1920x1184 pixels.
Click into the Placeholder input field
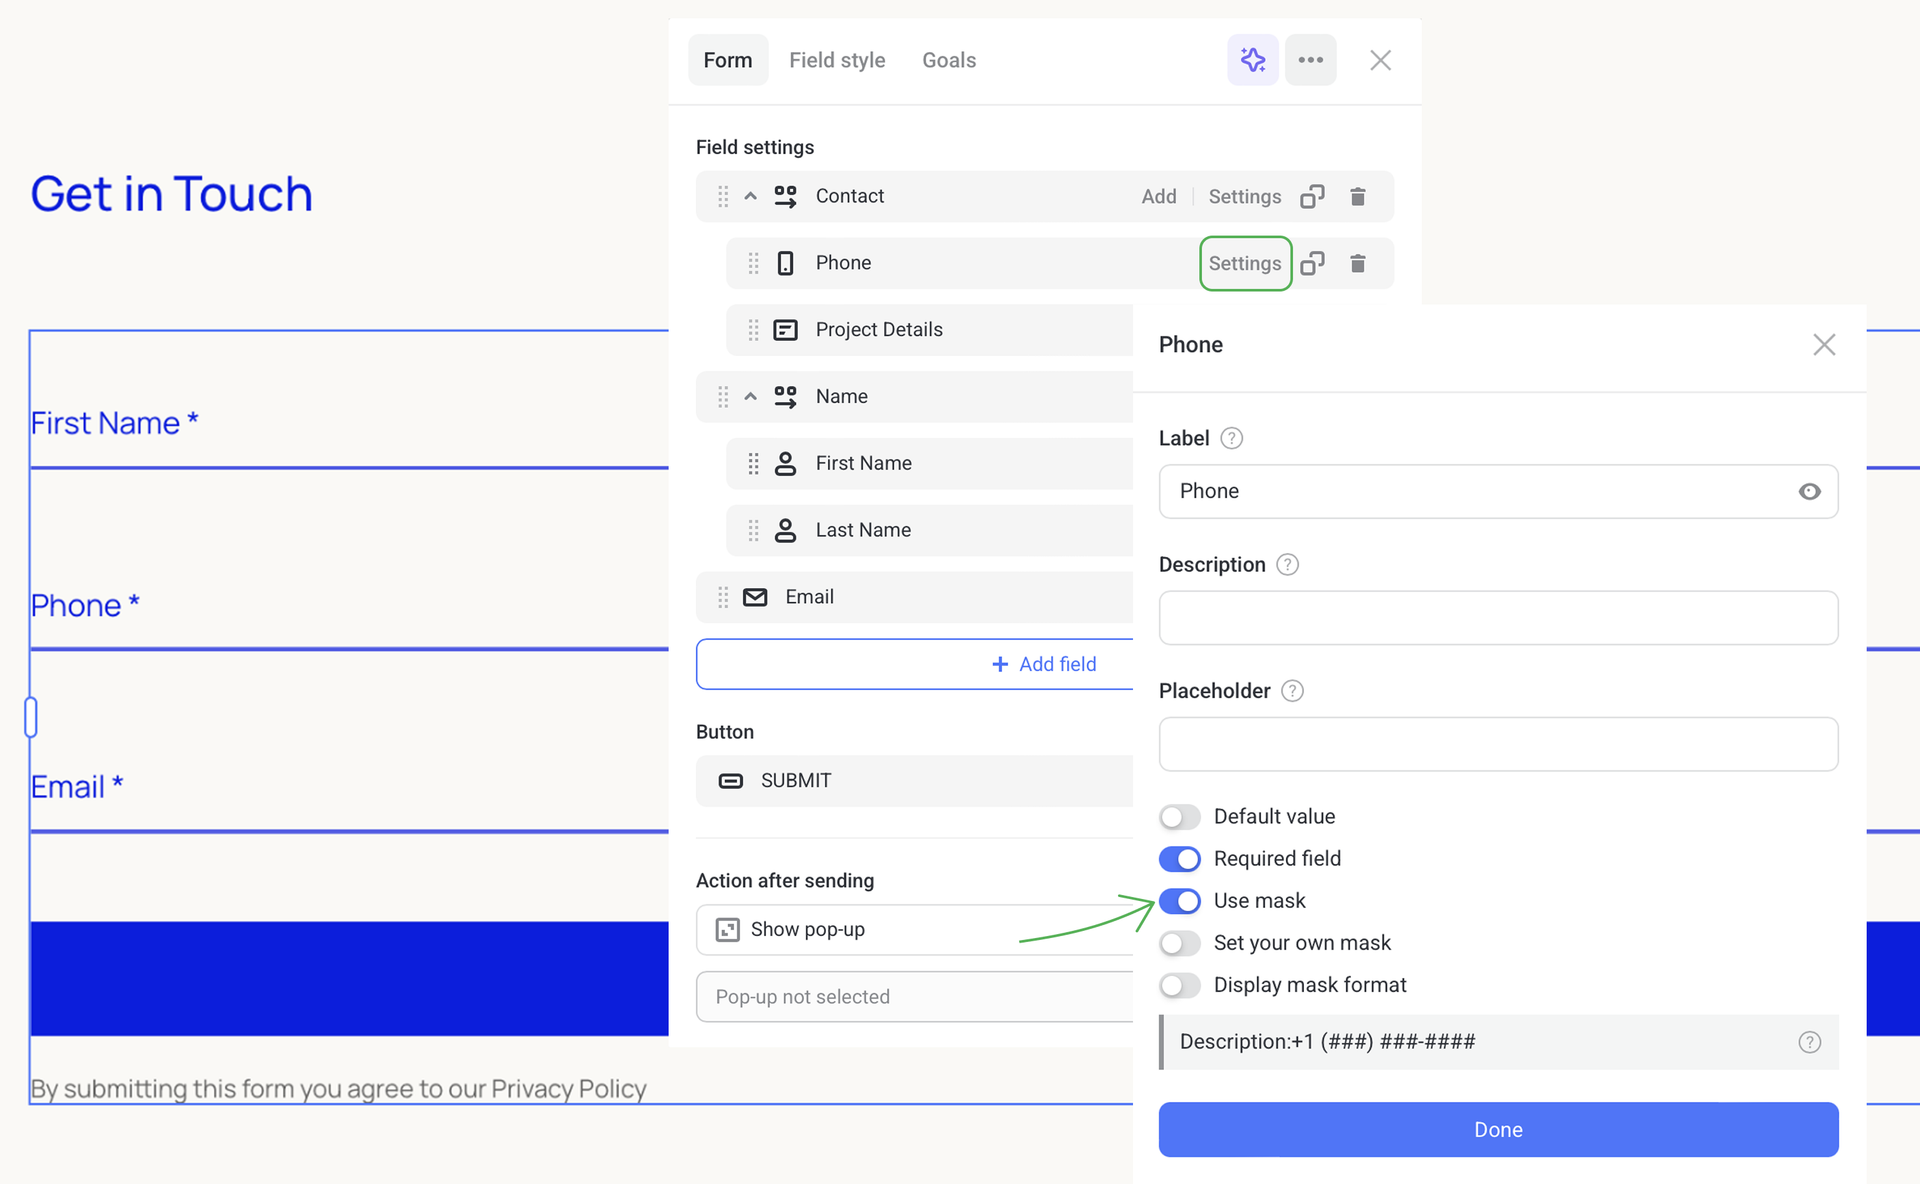pyautogui.click(x=1497, y=744)
